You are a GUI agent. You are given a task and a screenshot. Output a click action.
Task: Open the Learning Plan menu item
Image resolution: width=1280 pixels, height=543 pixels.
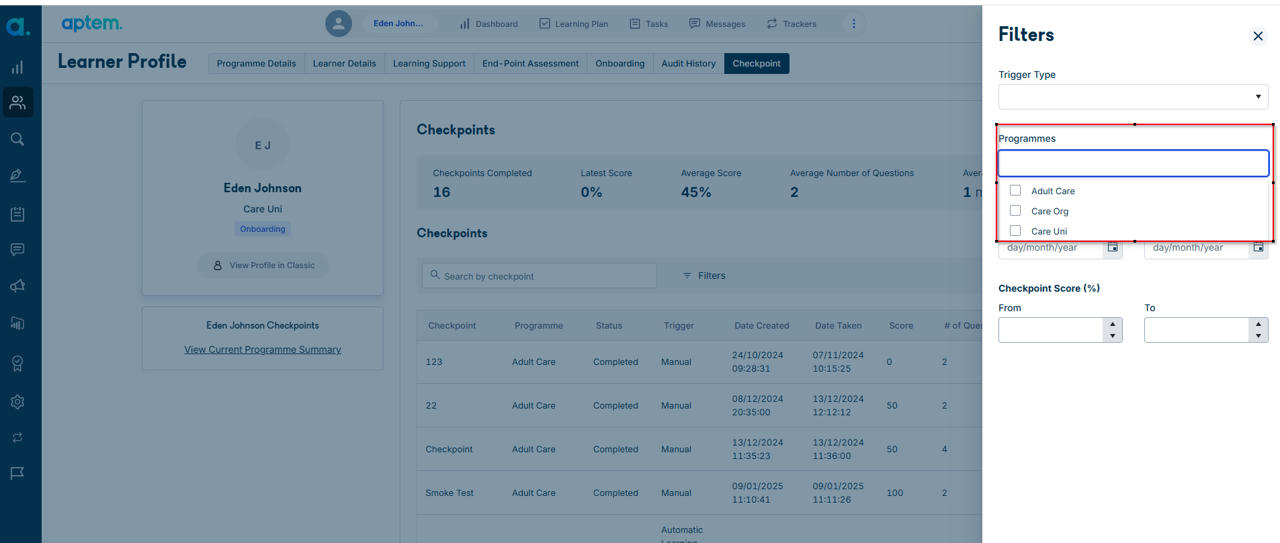click(x=574, y=24)
